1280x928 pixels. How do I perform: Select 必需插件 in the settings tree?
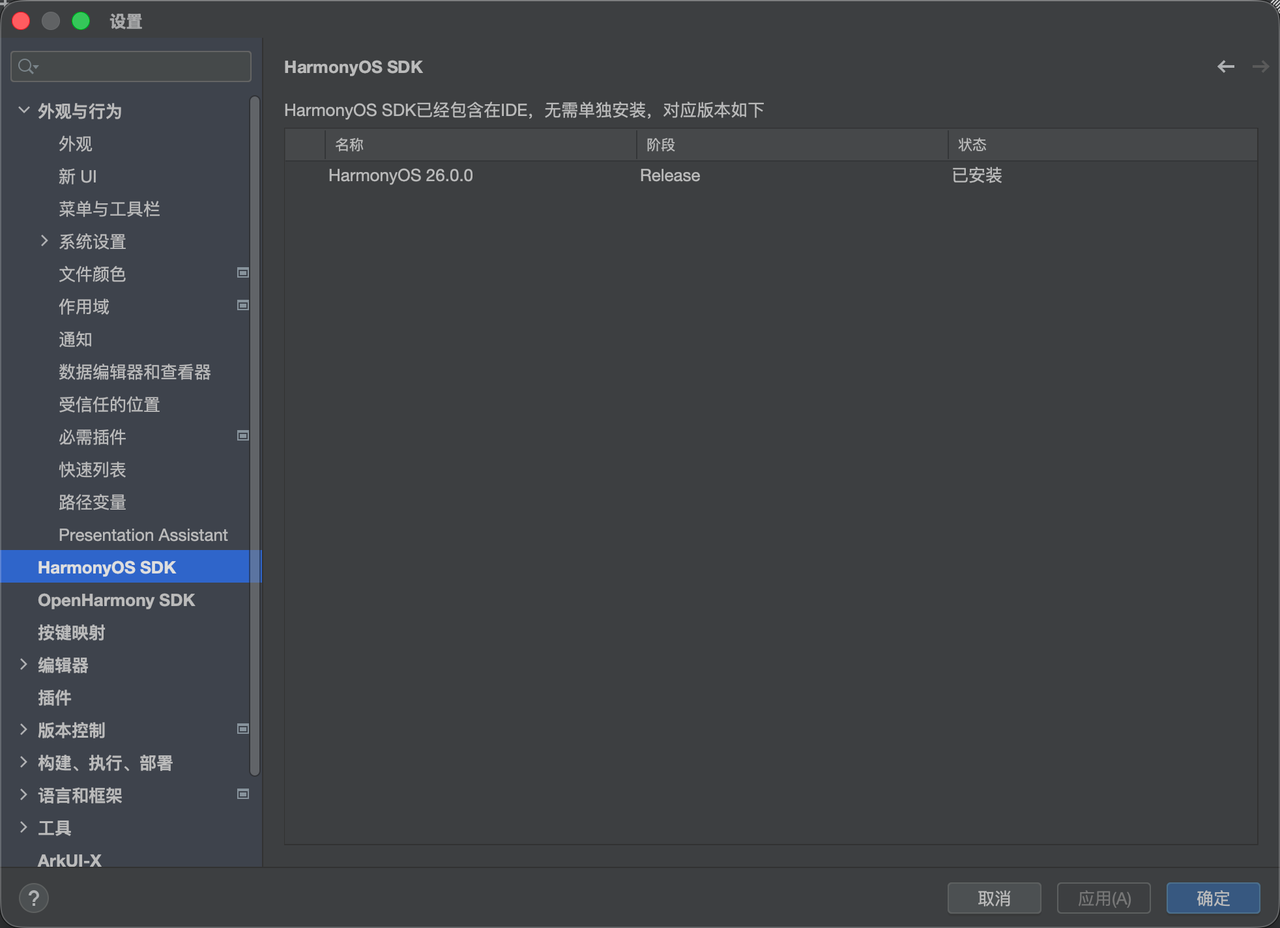(92, 437)
